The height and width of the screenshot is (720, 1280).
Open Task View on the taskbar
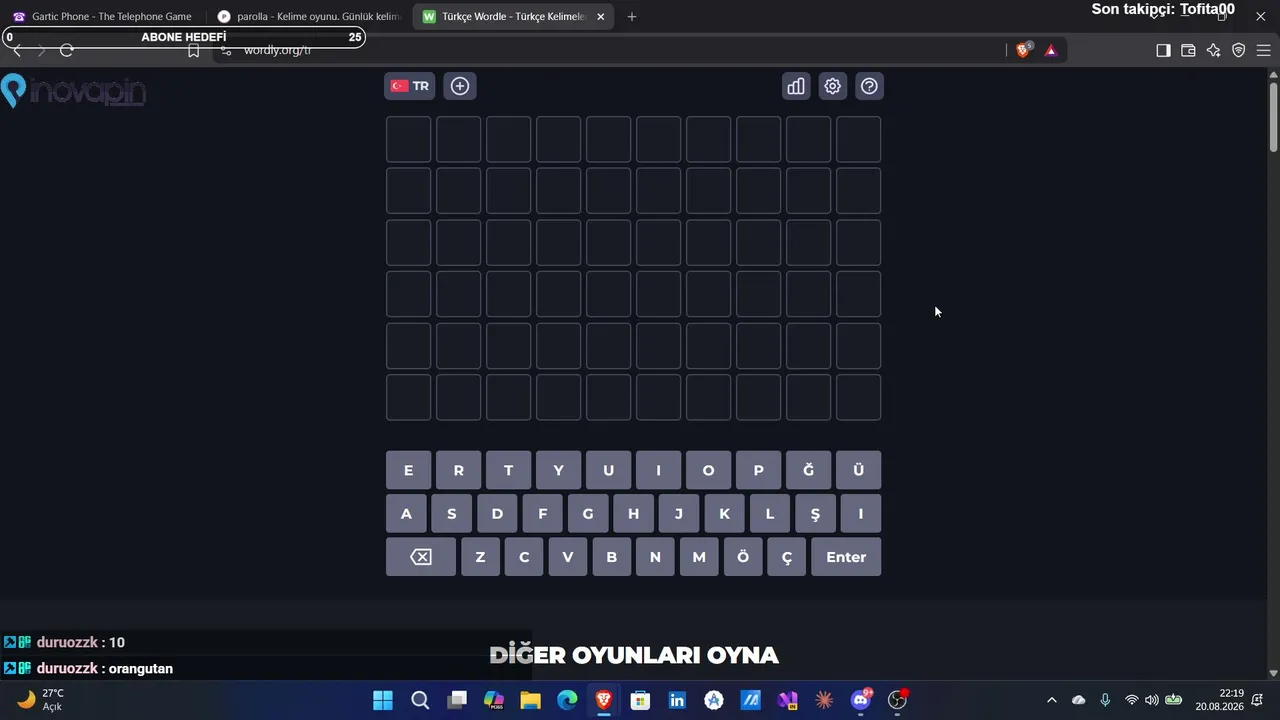pyautogui.click(x=457, y=700)
